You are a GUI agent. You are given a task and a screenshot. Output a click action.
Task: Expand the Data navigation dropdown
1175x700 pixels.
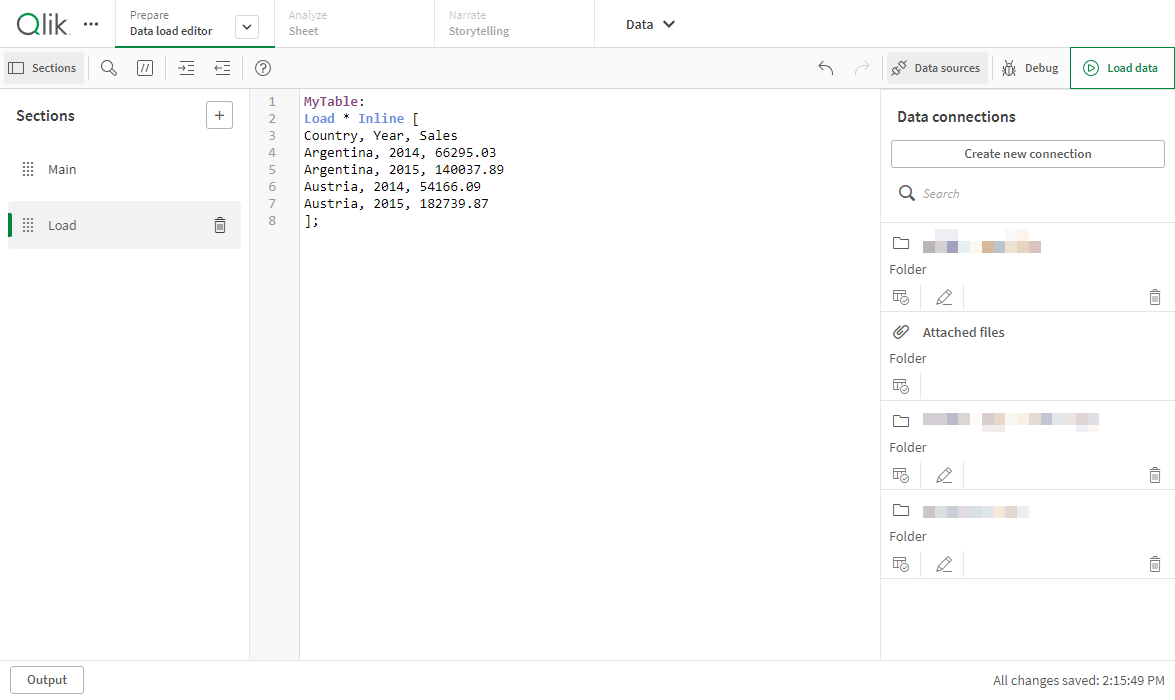649,23
